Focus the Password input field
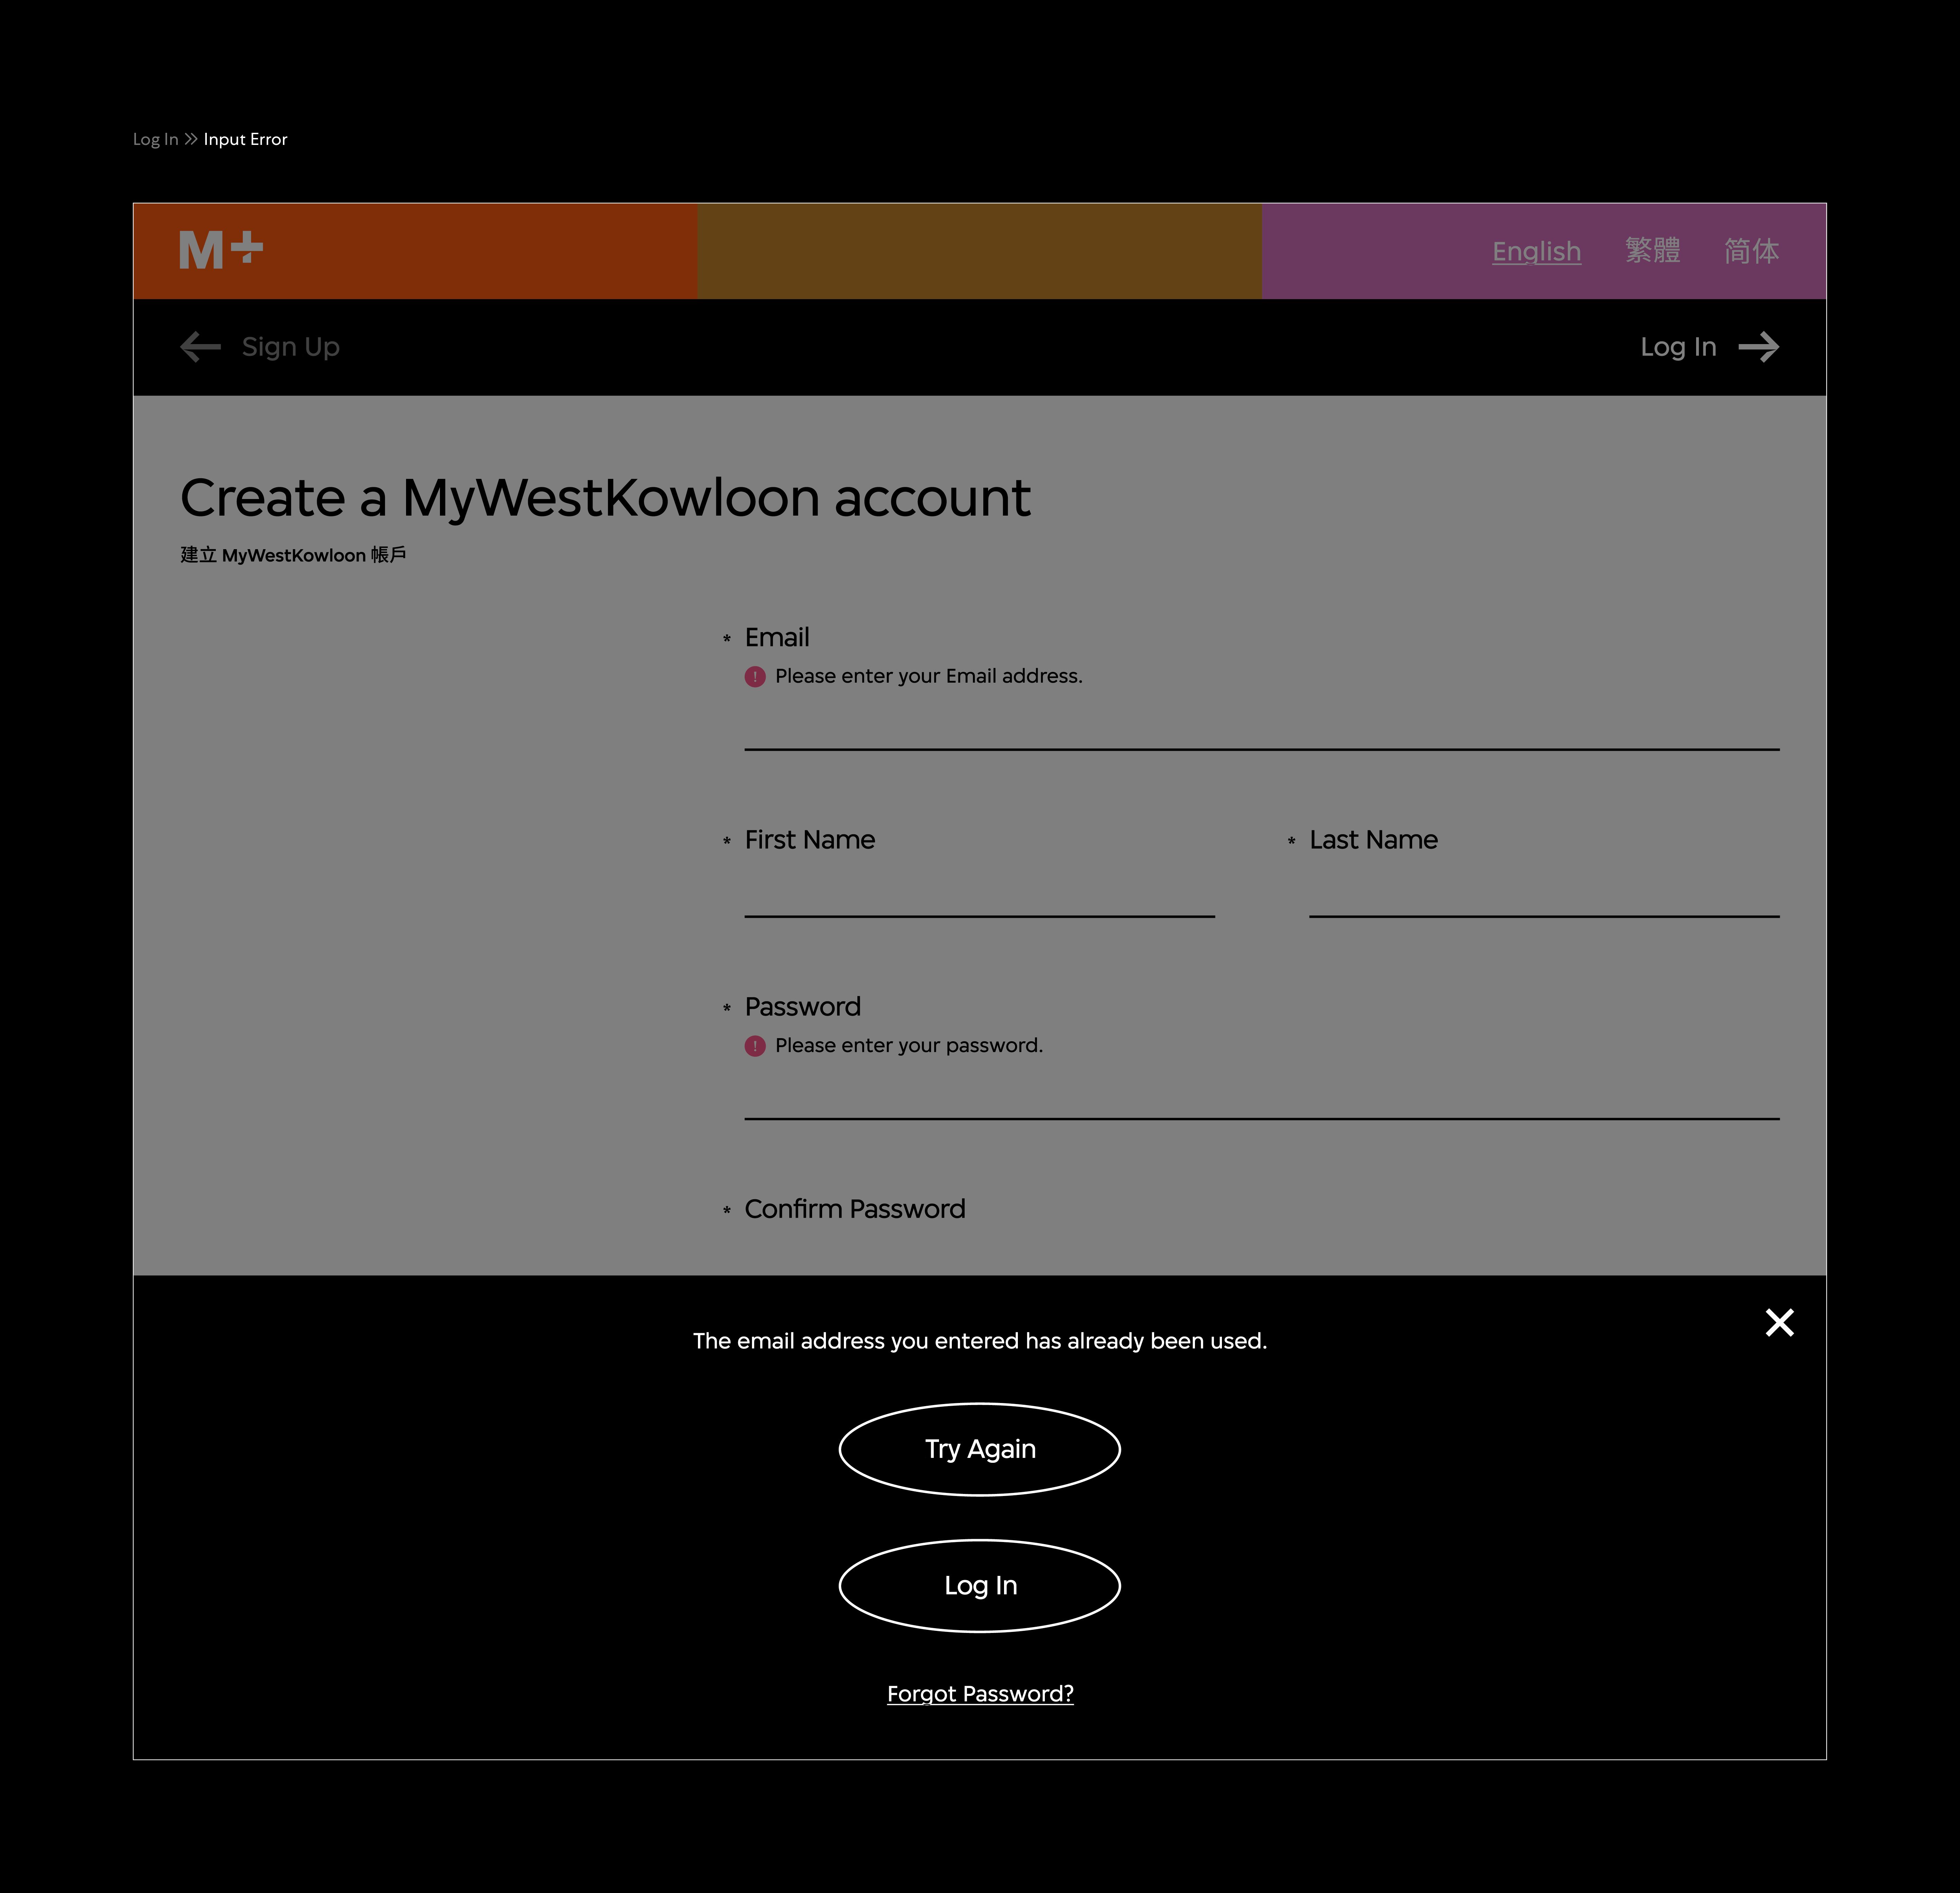Viewport: 1960px width, 1893px height. click(x=1262, y=1094)
